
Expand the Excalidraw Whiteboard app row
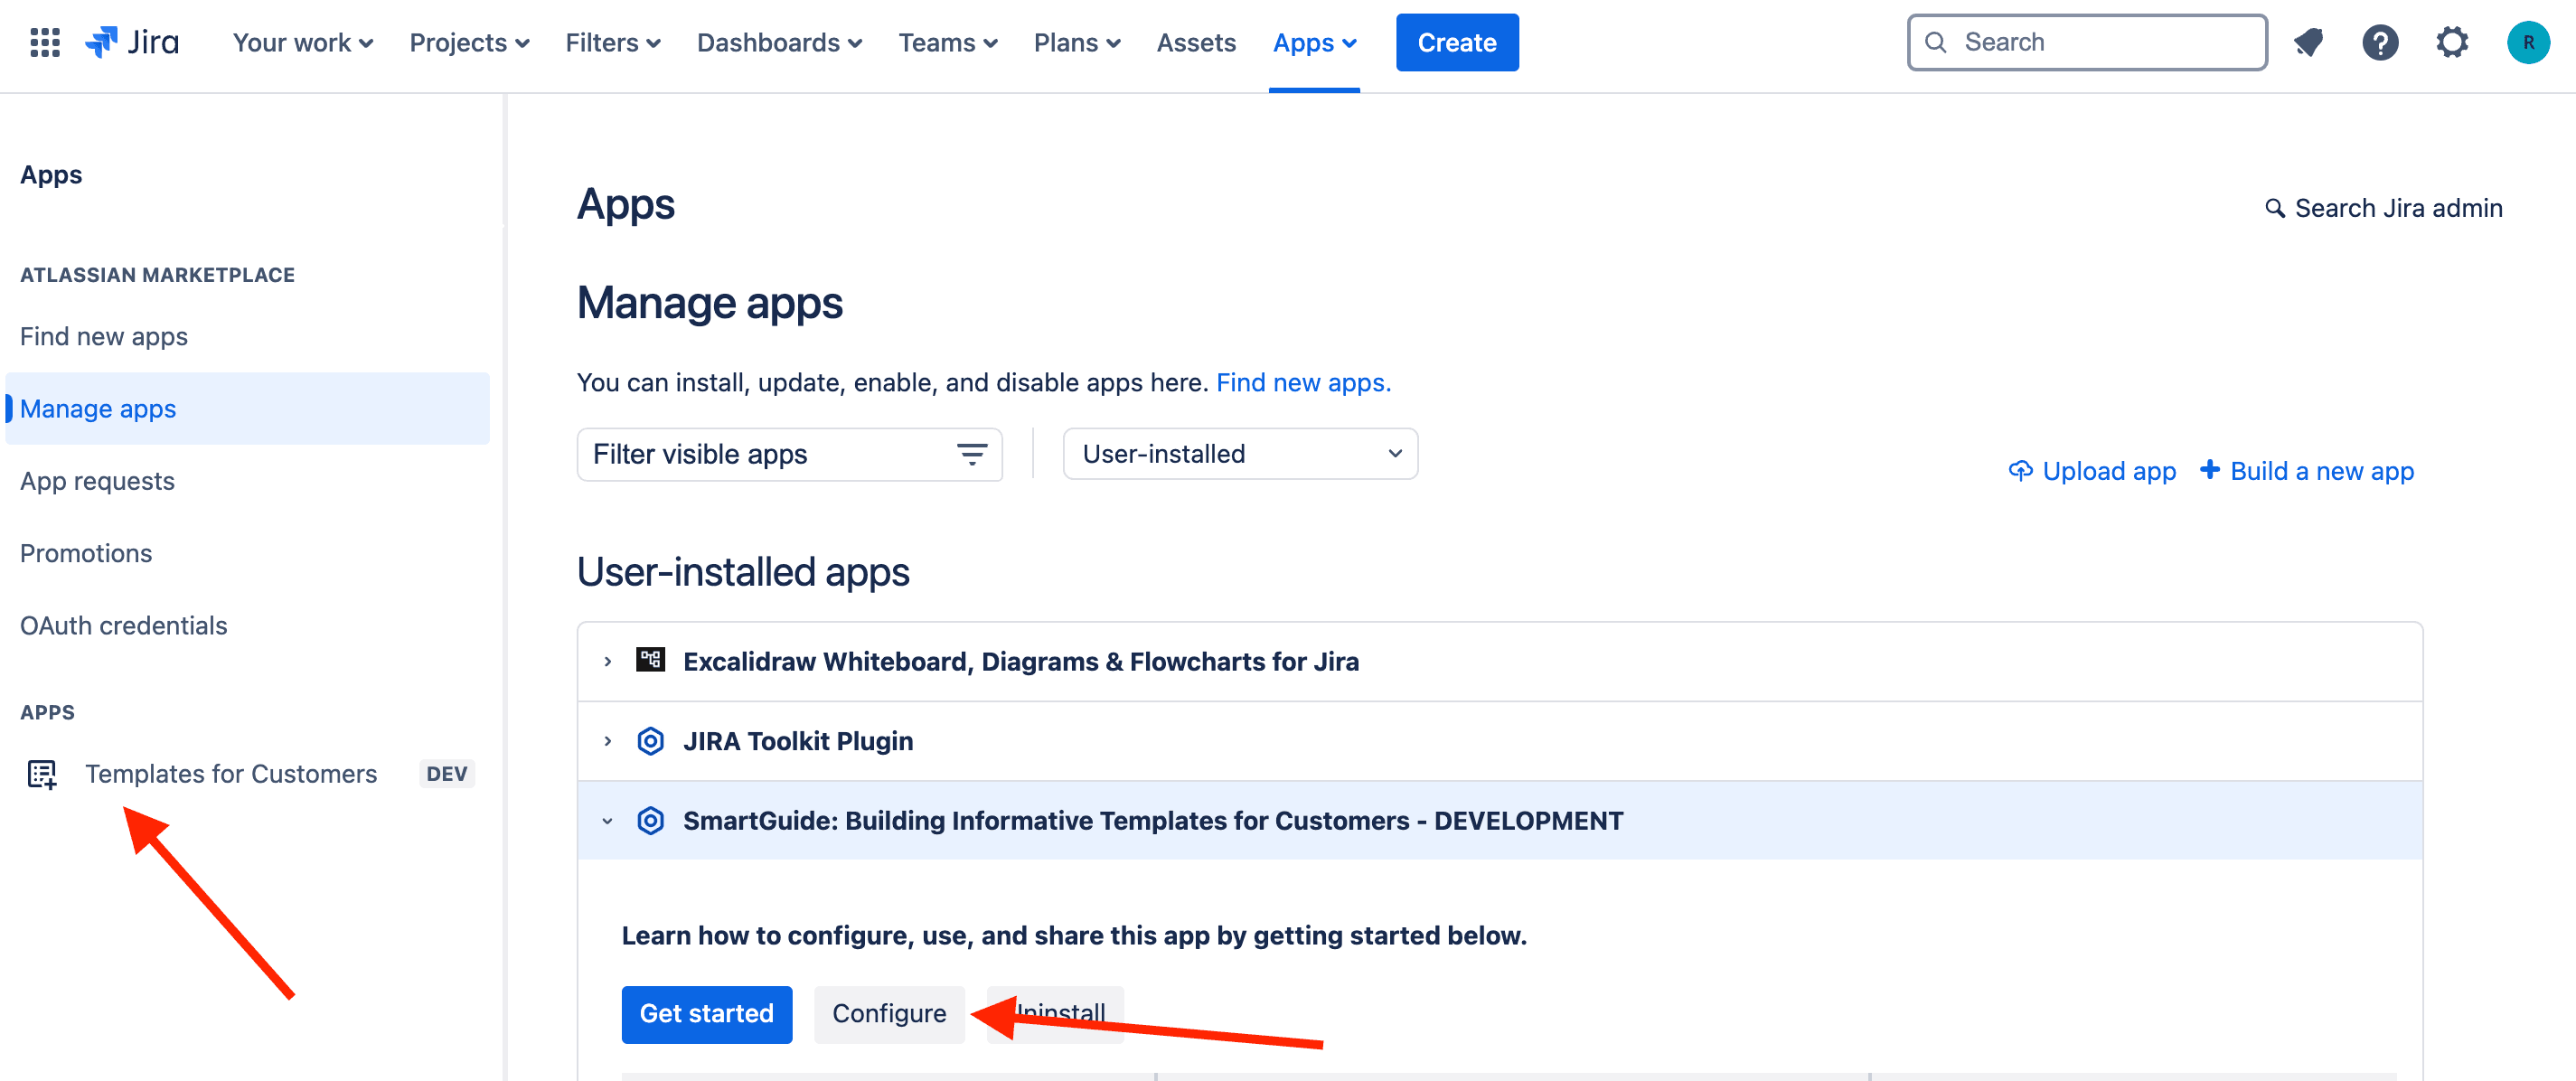pyautogui.click(x=607, y=661)
